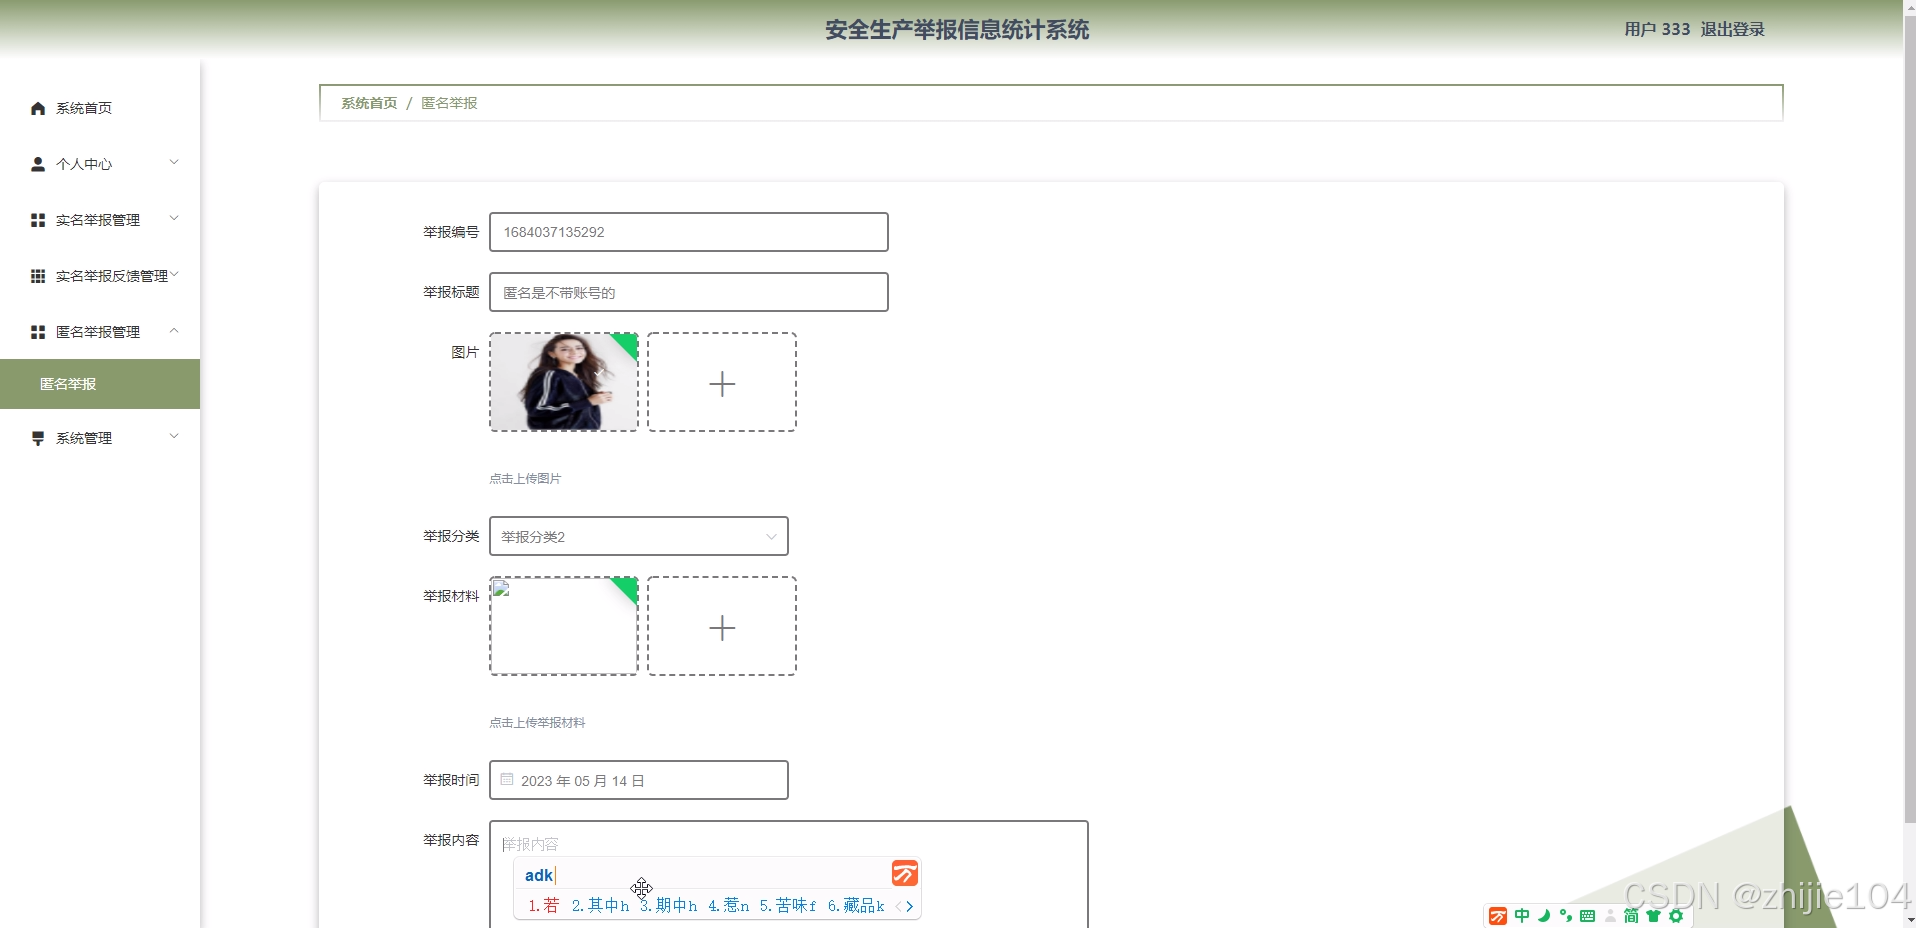Toggle IME simplified/traditional 简 button
Viewport: 1916px width, 928px height.
pos(1631,916)
